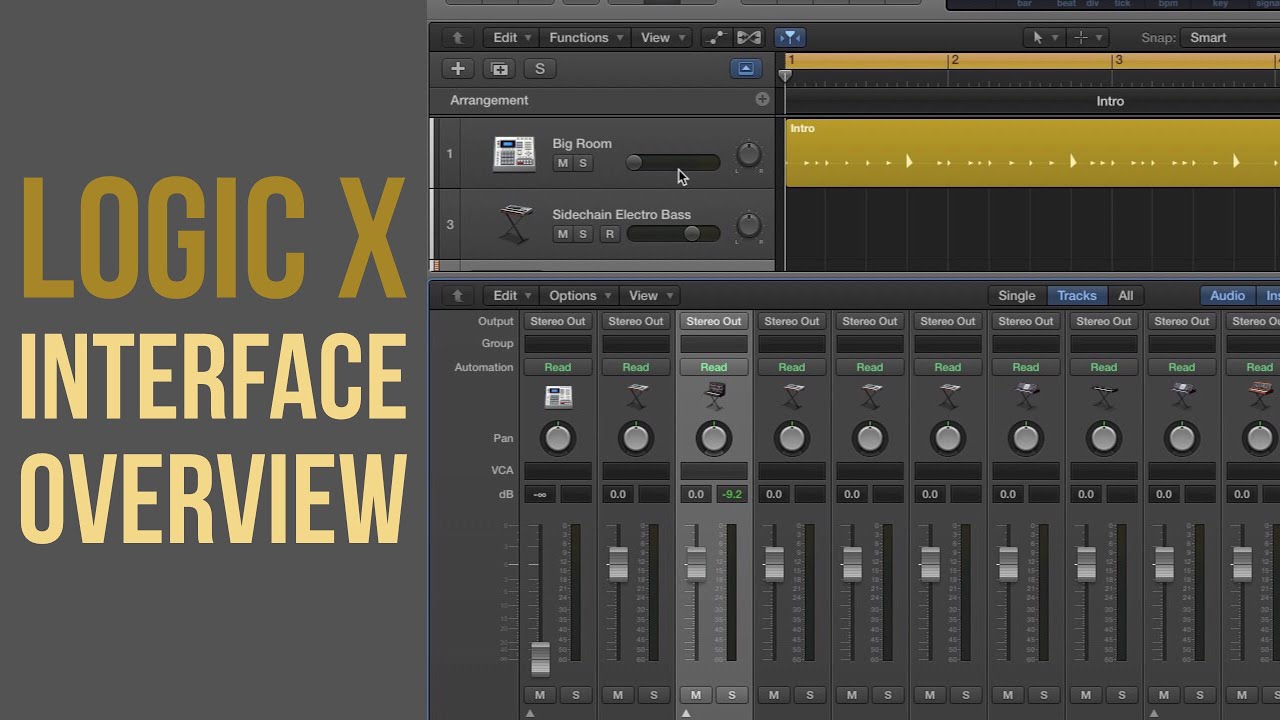Viewport: 1280px width, 720px height.
Task: Open the mixer View menu
Action: coord(651,296)
